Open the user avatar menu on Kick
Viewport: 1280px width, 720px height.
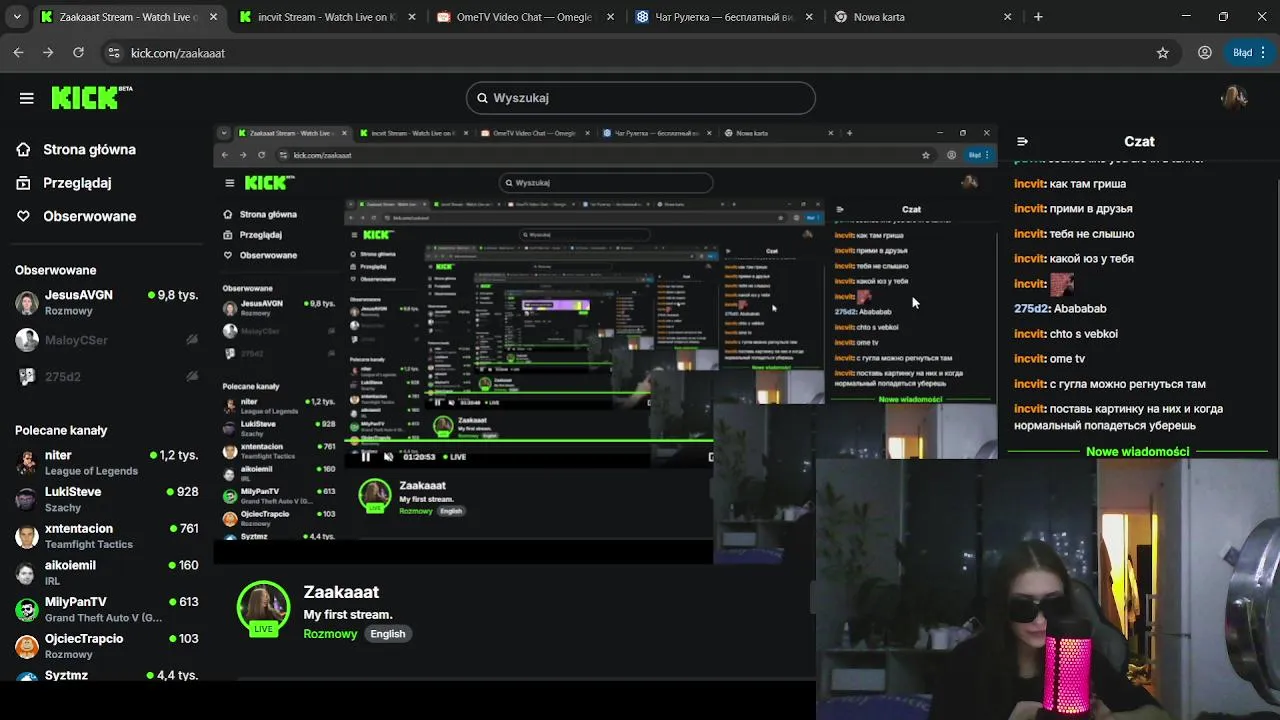pyautogui.click(x=1234, y=97)
